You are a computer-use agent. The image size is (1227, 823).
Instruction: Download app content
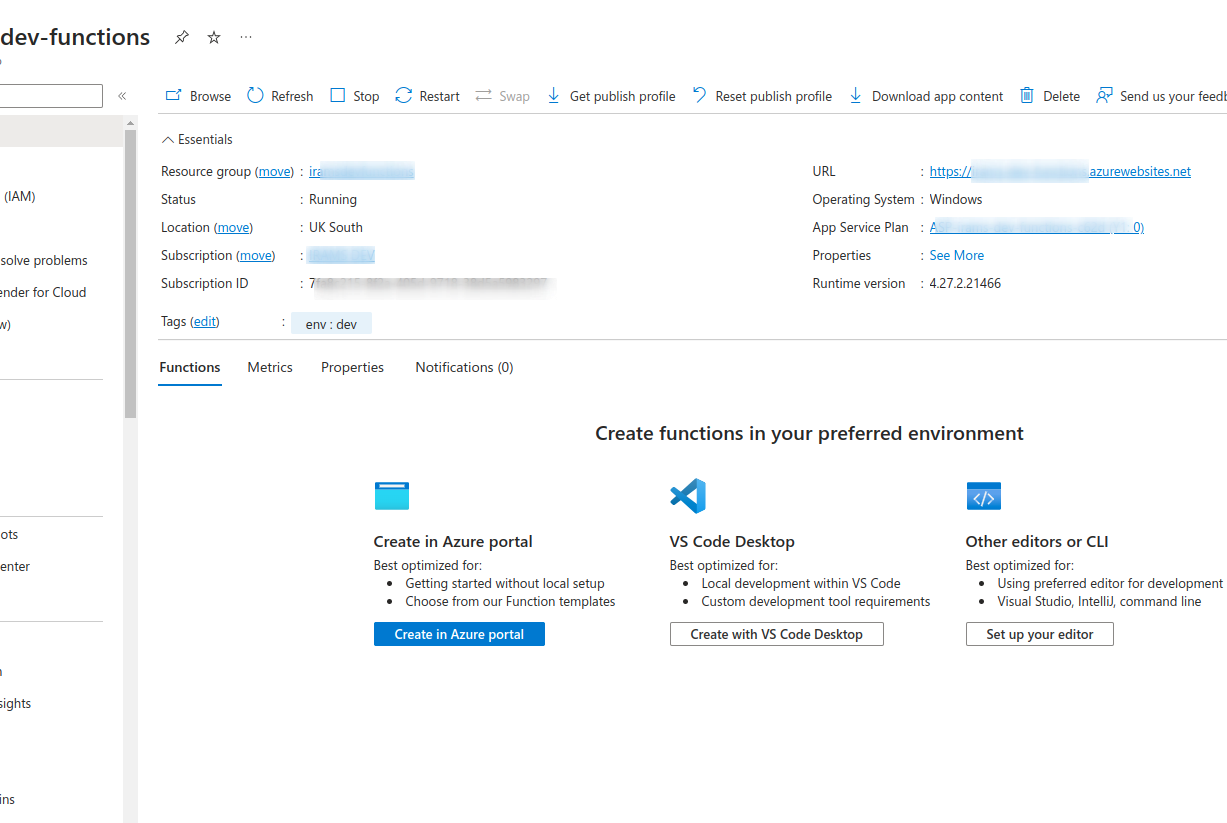pos(926,96)
